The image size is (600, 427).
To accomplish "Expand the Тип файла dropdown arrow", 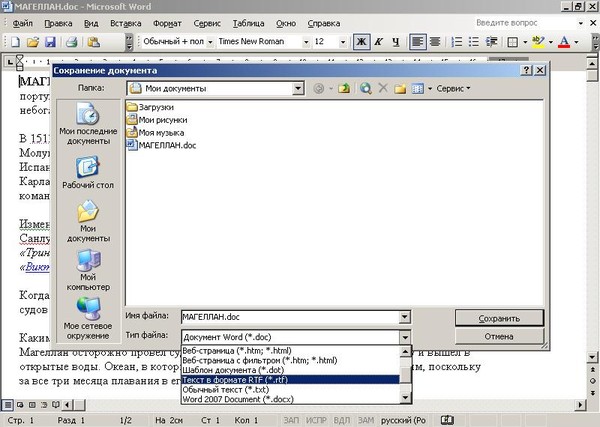I will [404, 337].
